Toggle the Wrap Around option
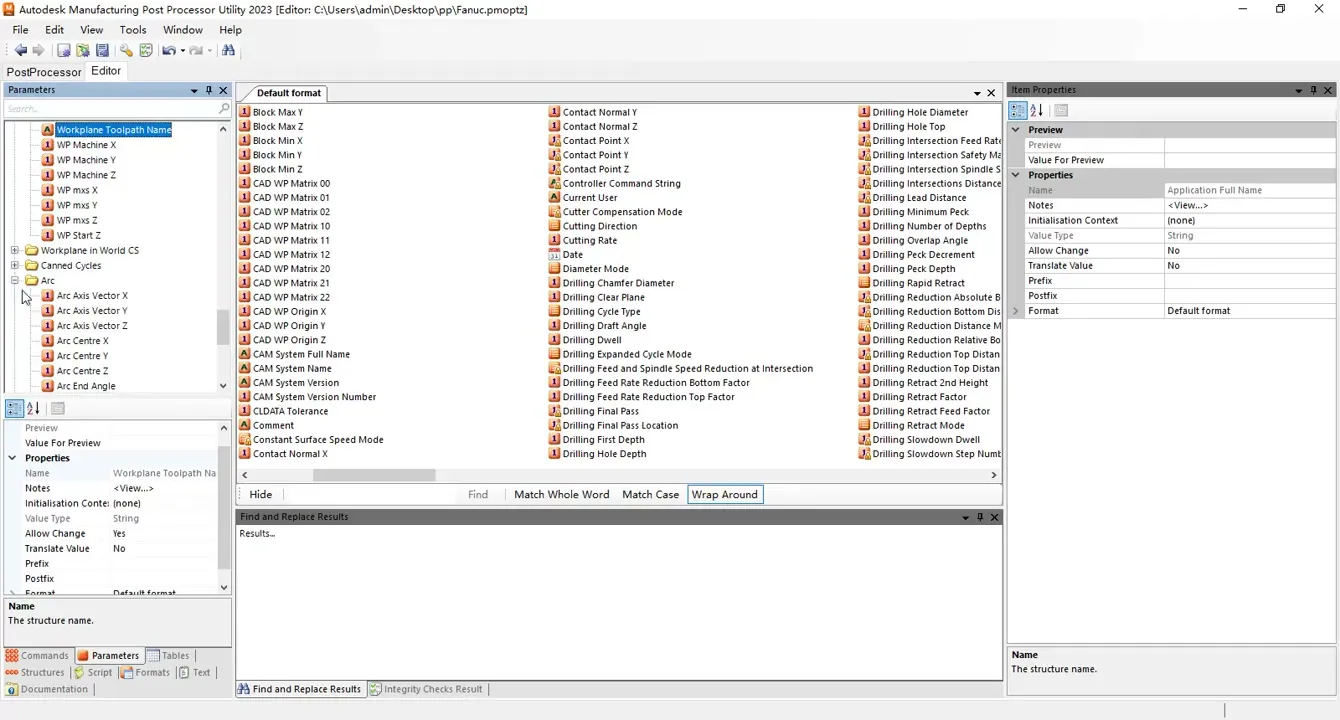This screenshot has width=1340, height=720. click(x=724, y=494)
